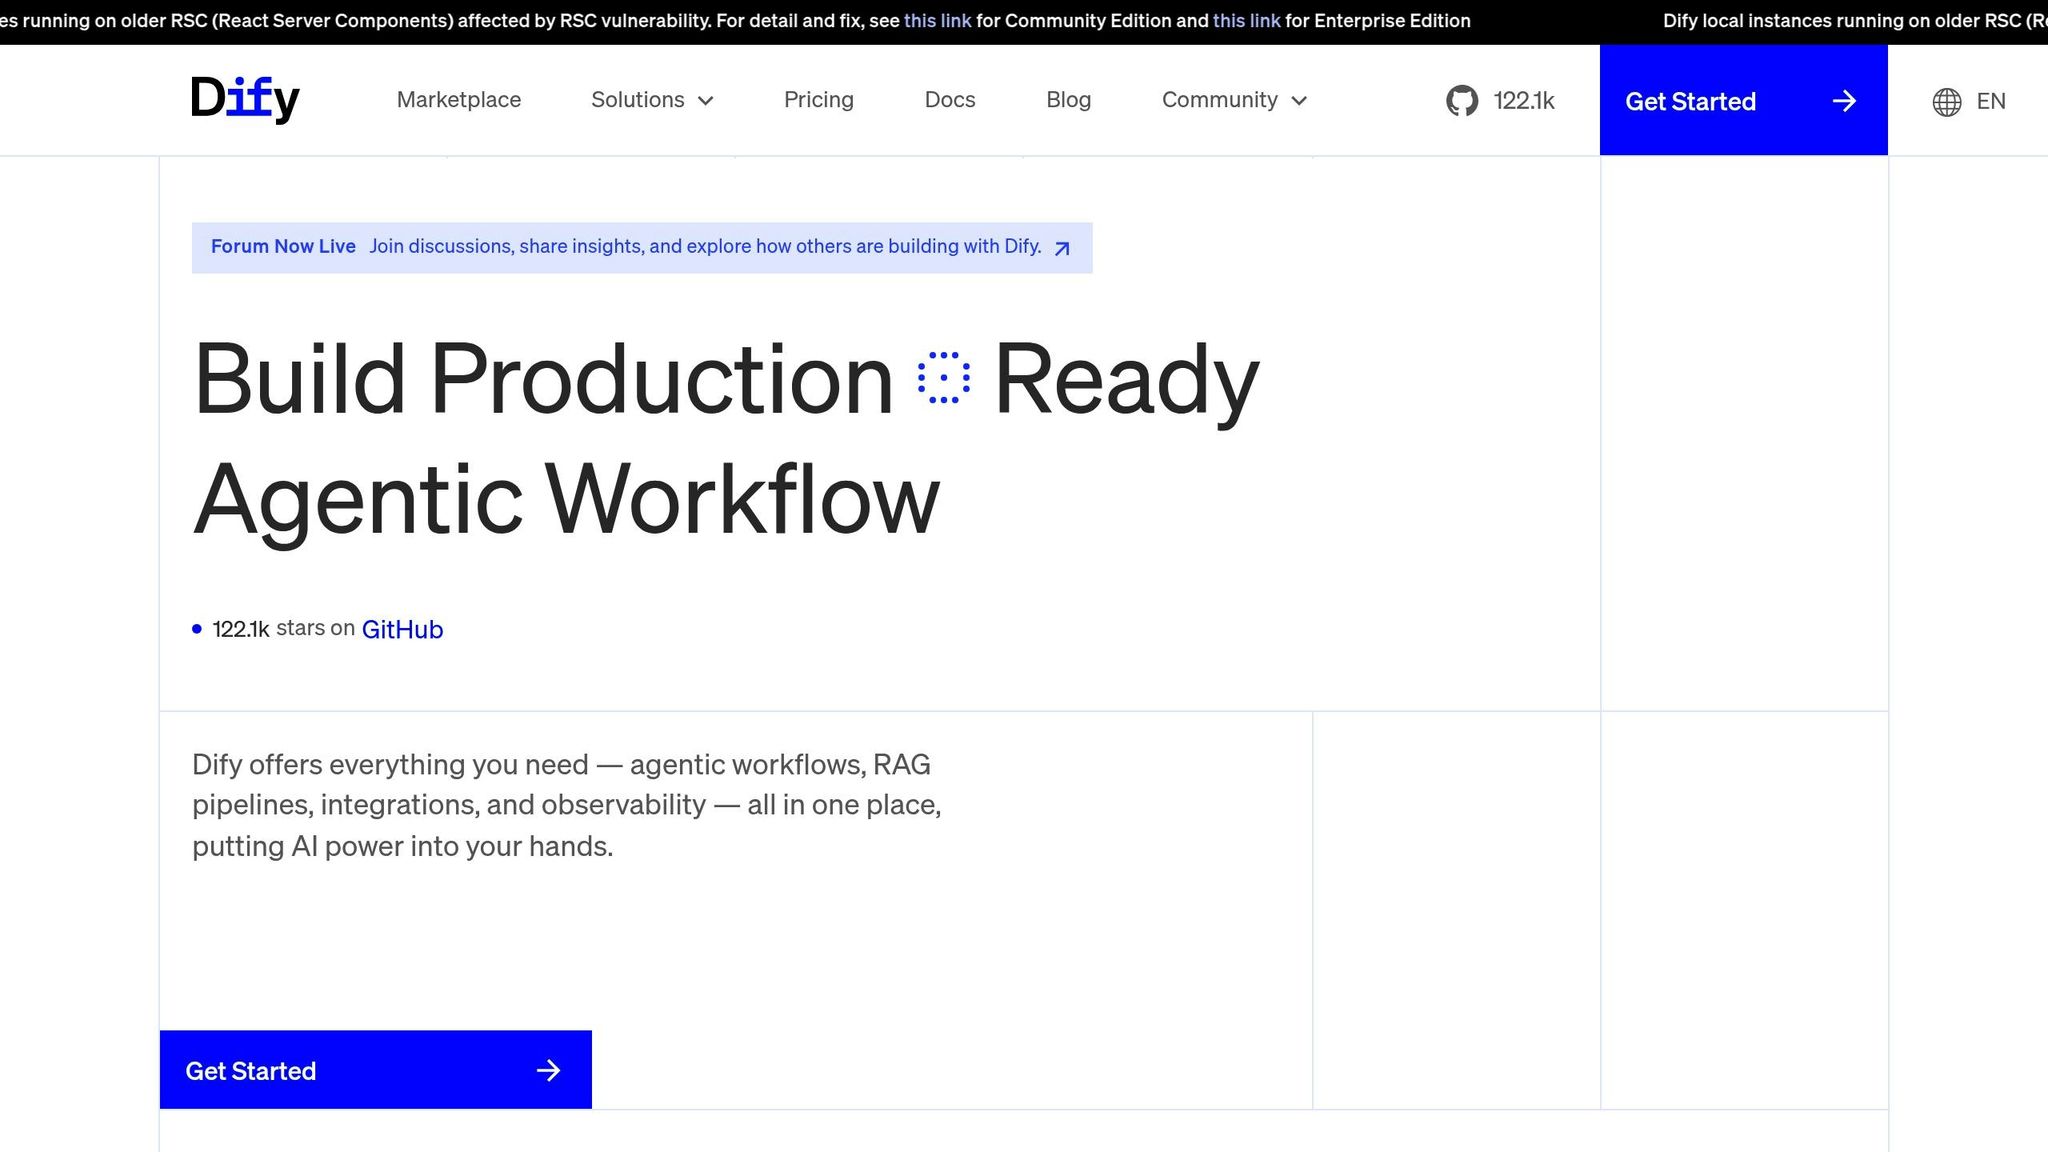
Task: Open the Marketplace menu item
Action: click(x=458, y=100)
